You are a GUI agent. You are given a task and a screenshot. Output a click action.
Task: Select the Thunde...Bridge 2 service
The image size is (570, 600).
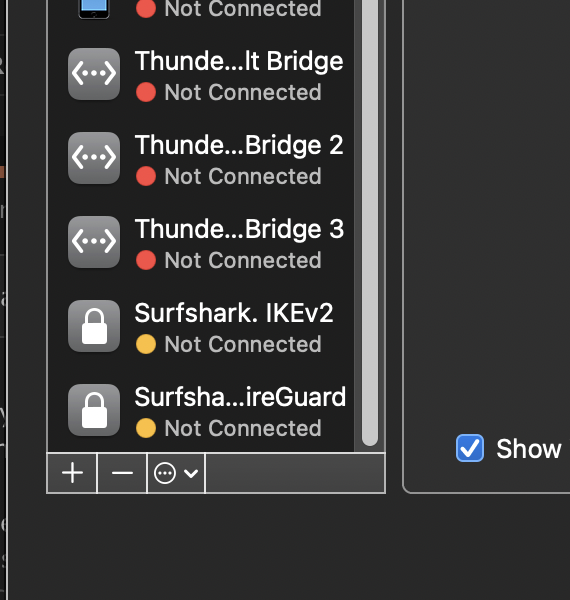click(x=201, y=158)
